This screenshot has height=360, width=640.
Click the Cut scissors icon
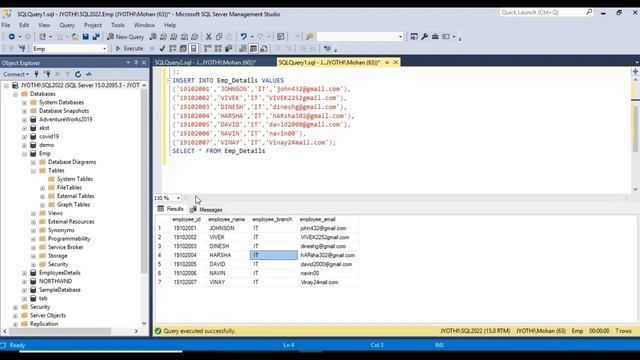click(209, 37)
